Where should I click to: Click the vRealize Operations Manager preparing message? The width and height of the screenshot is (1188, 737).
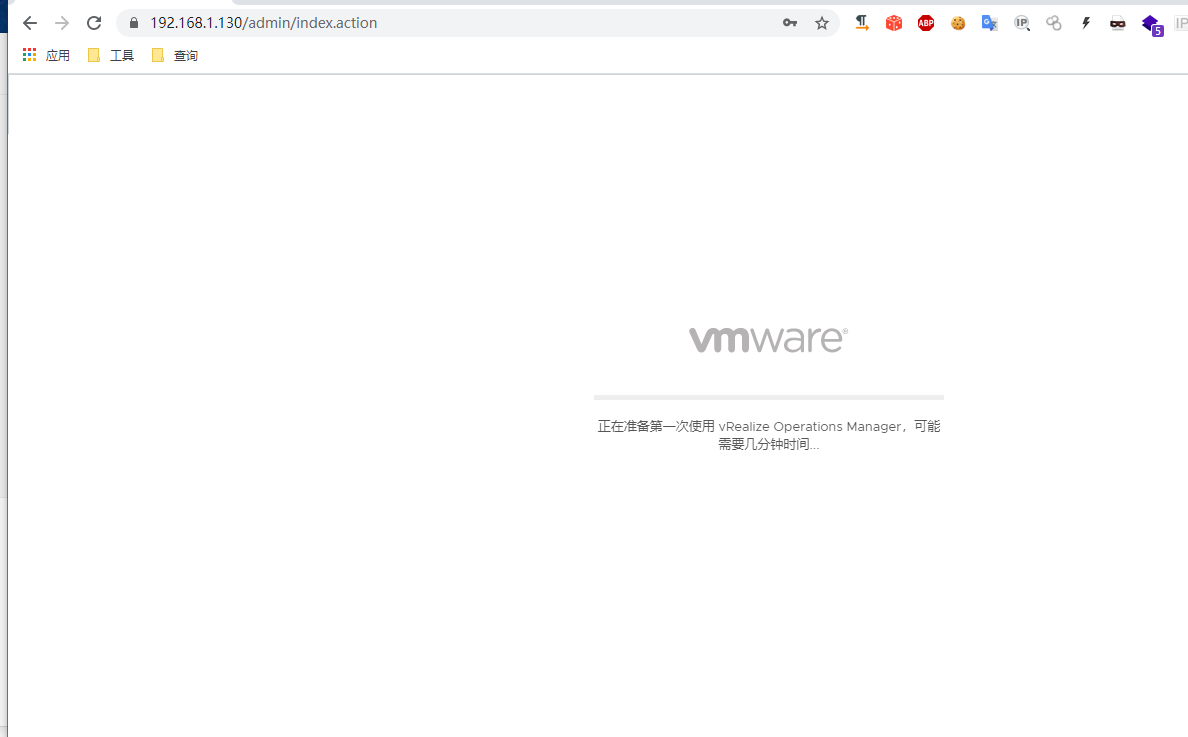(x=769, y=436)
